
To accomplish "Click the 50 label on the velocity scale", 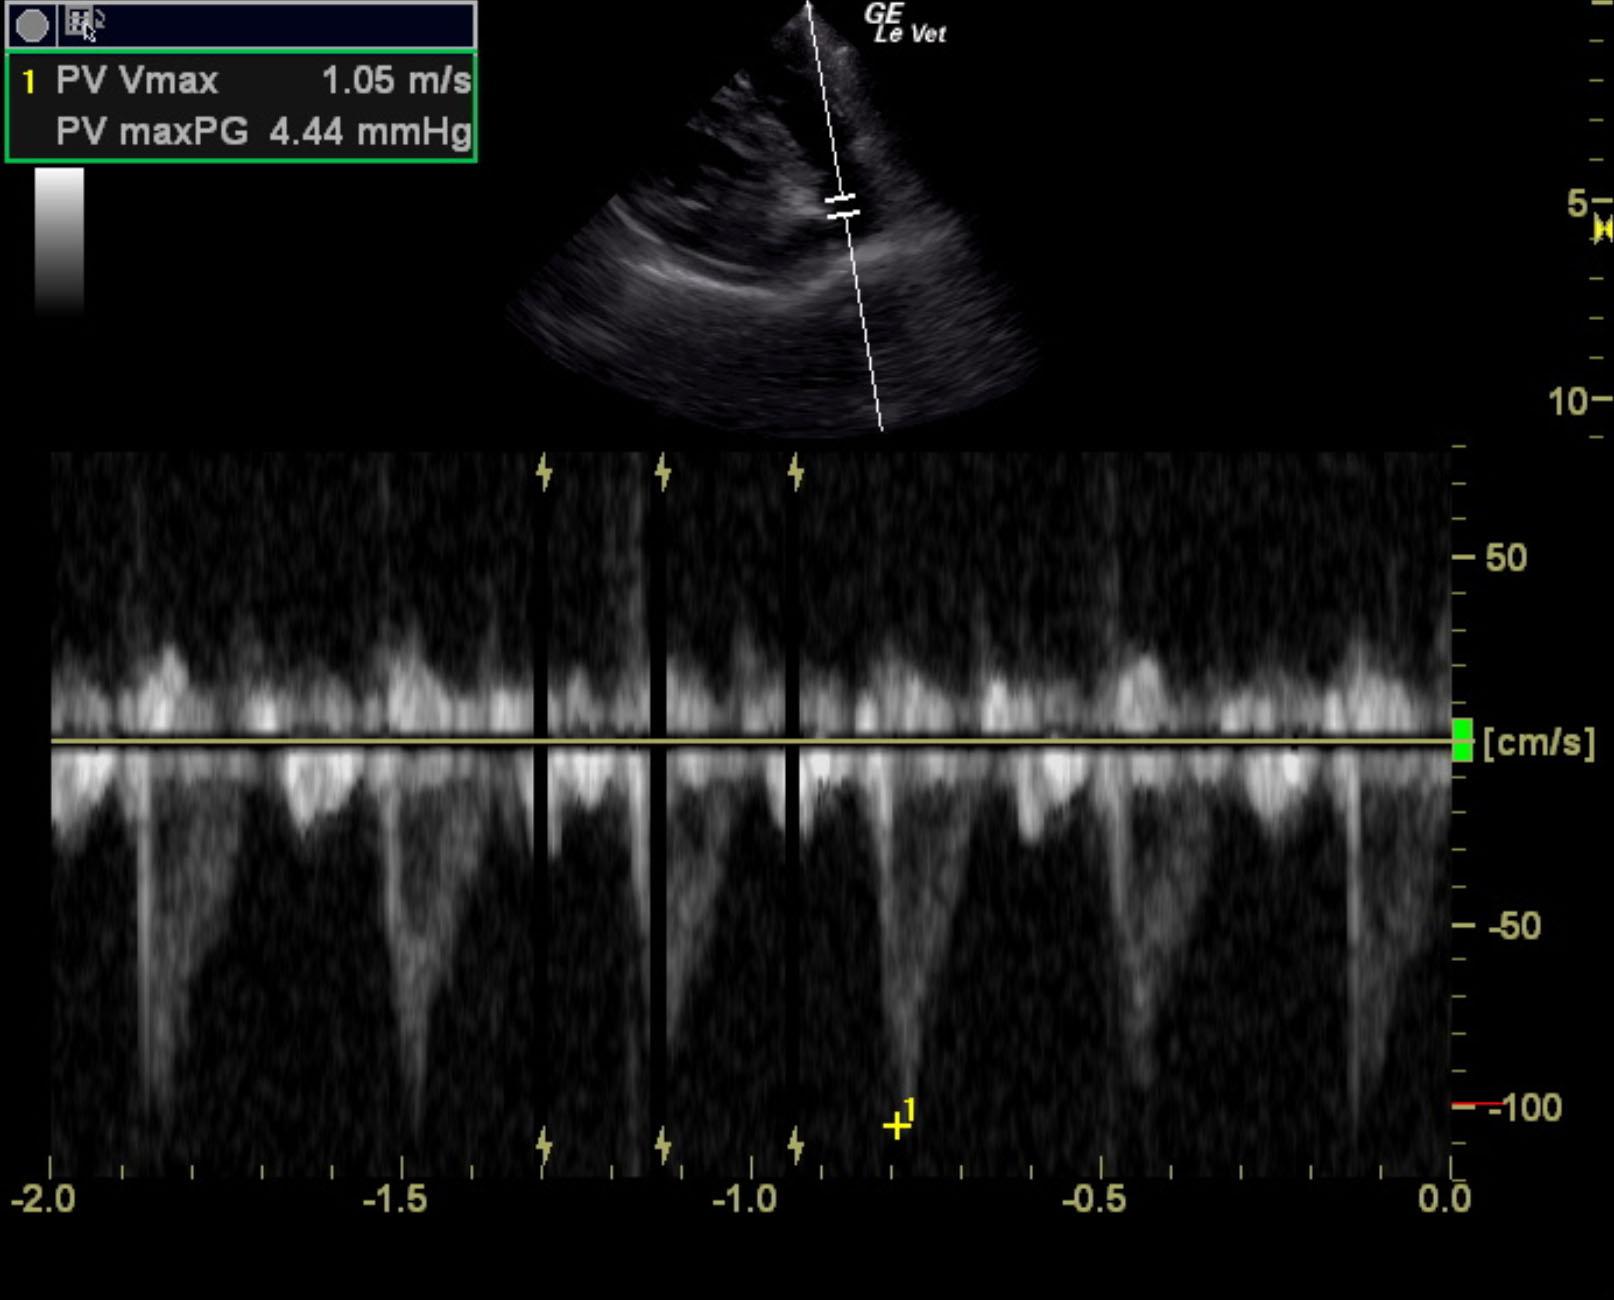I will pos(1506,557).
